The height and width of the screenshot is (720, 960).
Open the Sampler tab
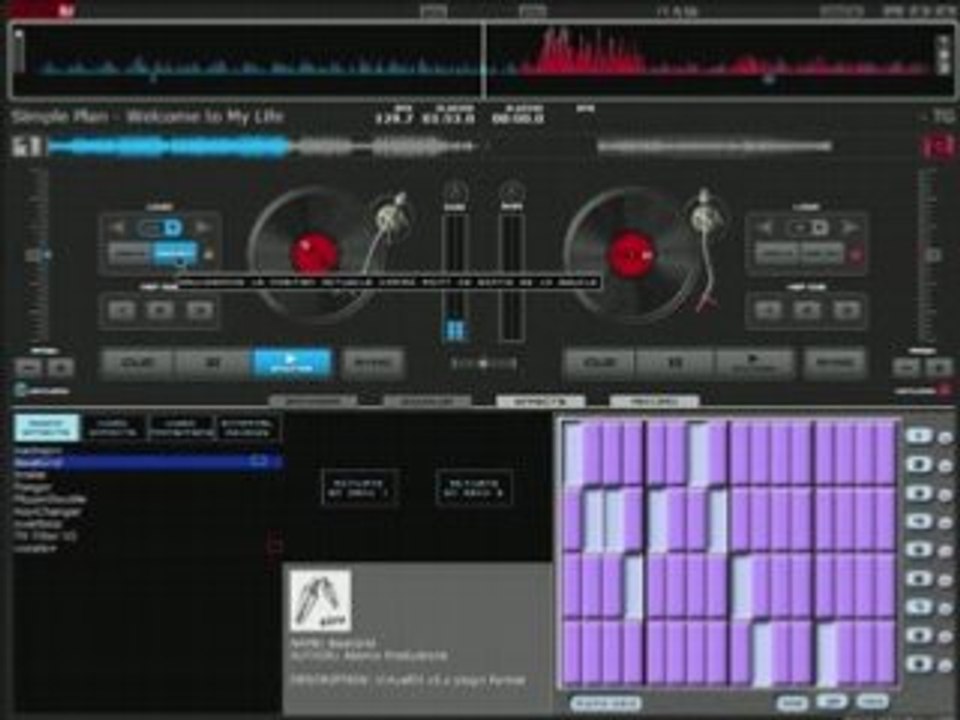427,402
